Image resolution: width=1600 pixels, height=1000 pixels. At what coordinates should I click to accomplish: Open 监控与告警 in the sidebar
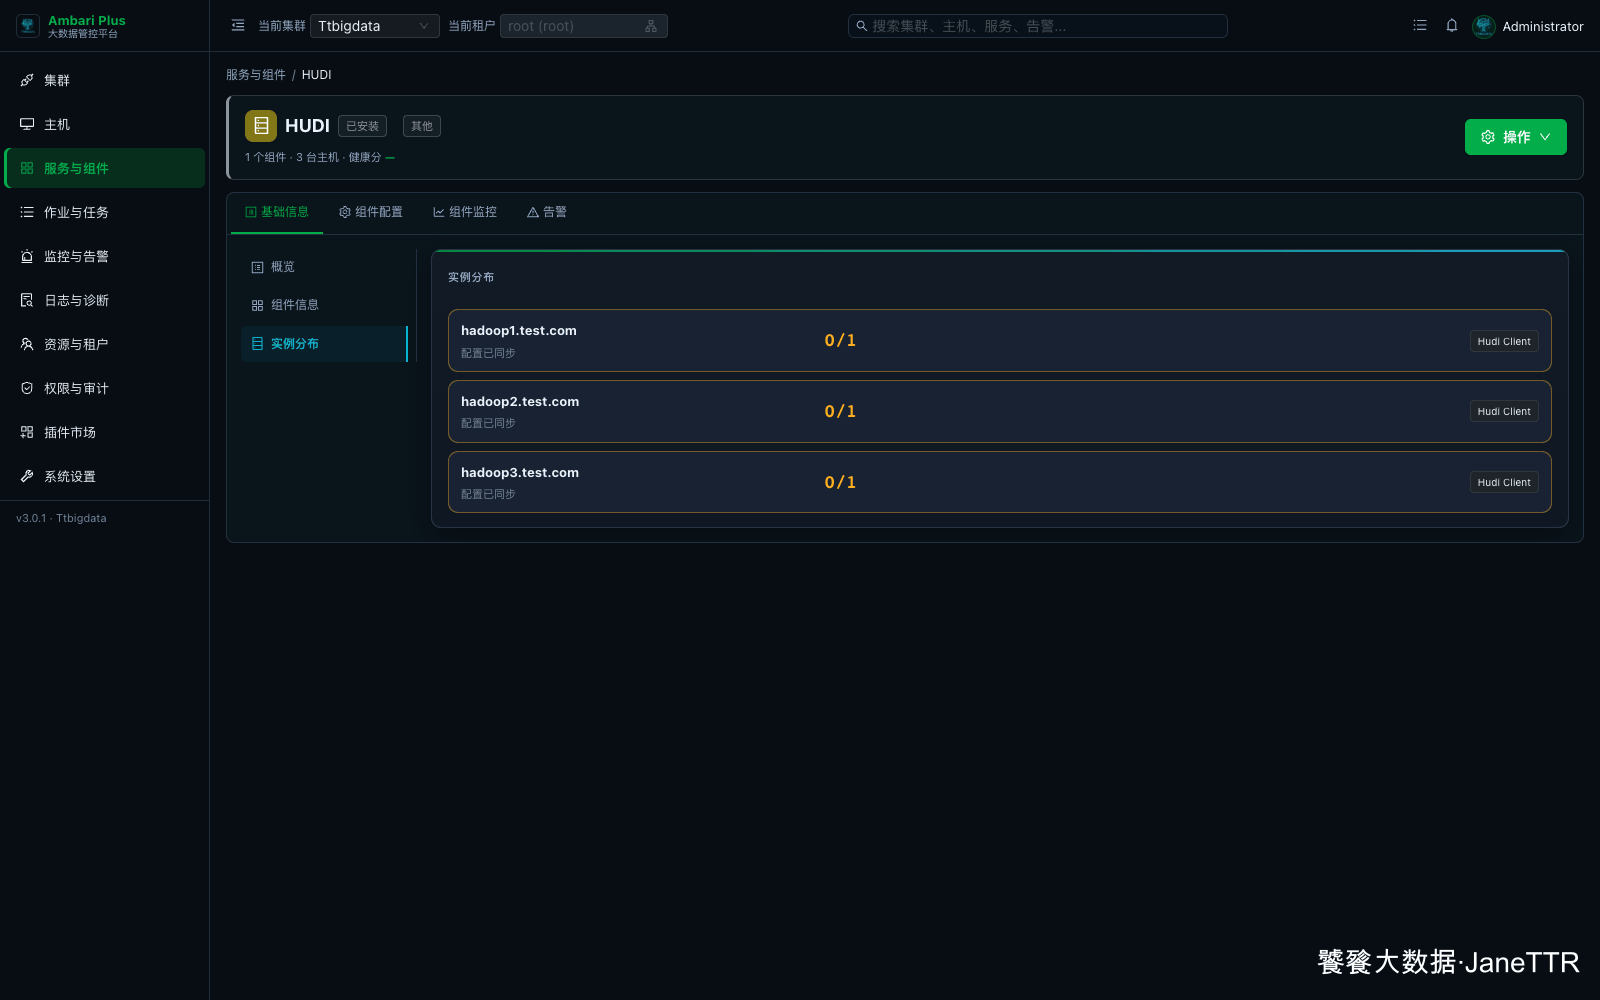pyautogui.click(x=104, y=256)
